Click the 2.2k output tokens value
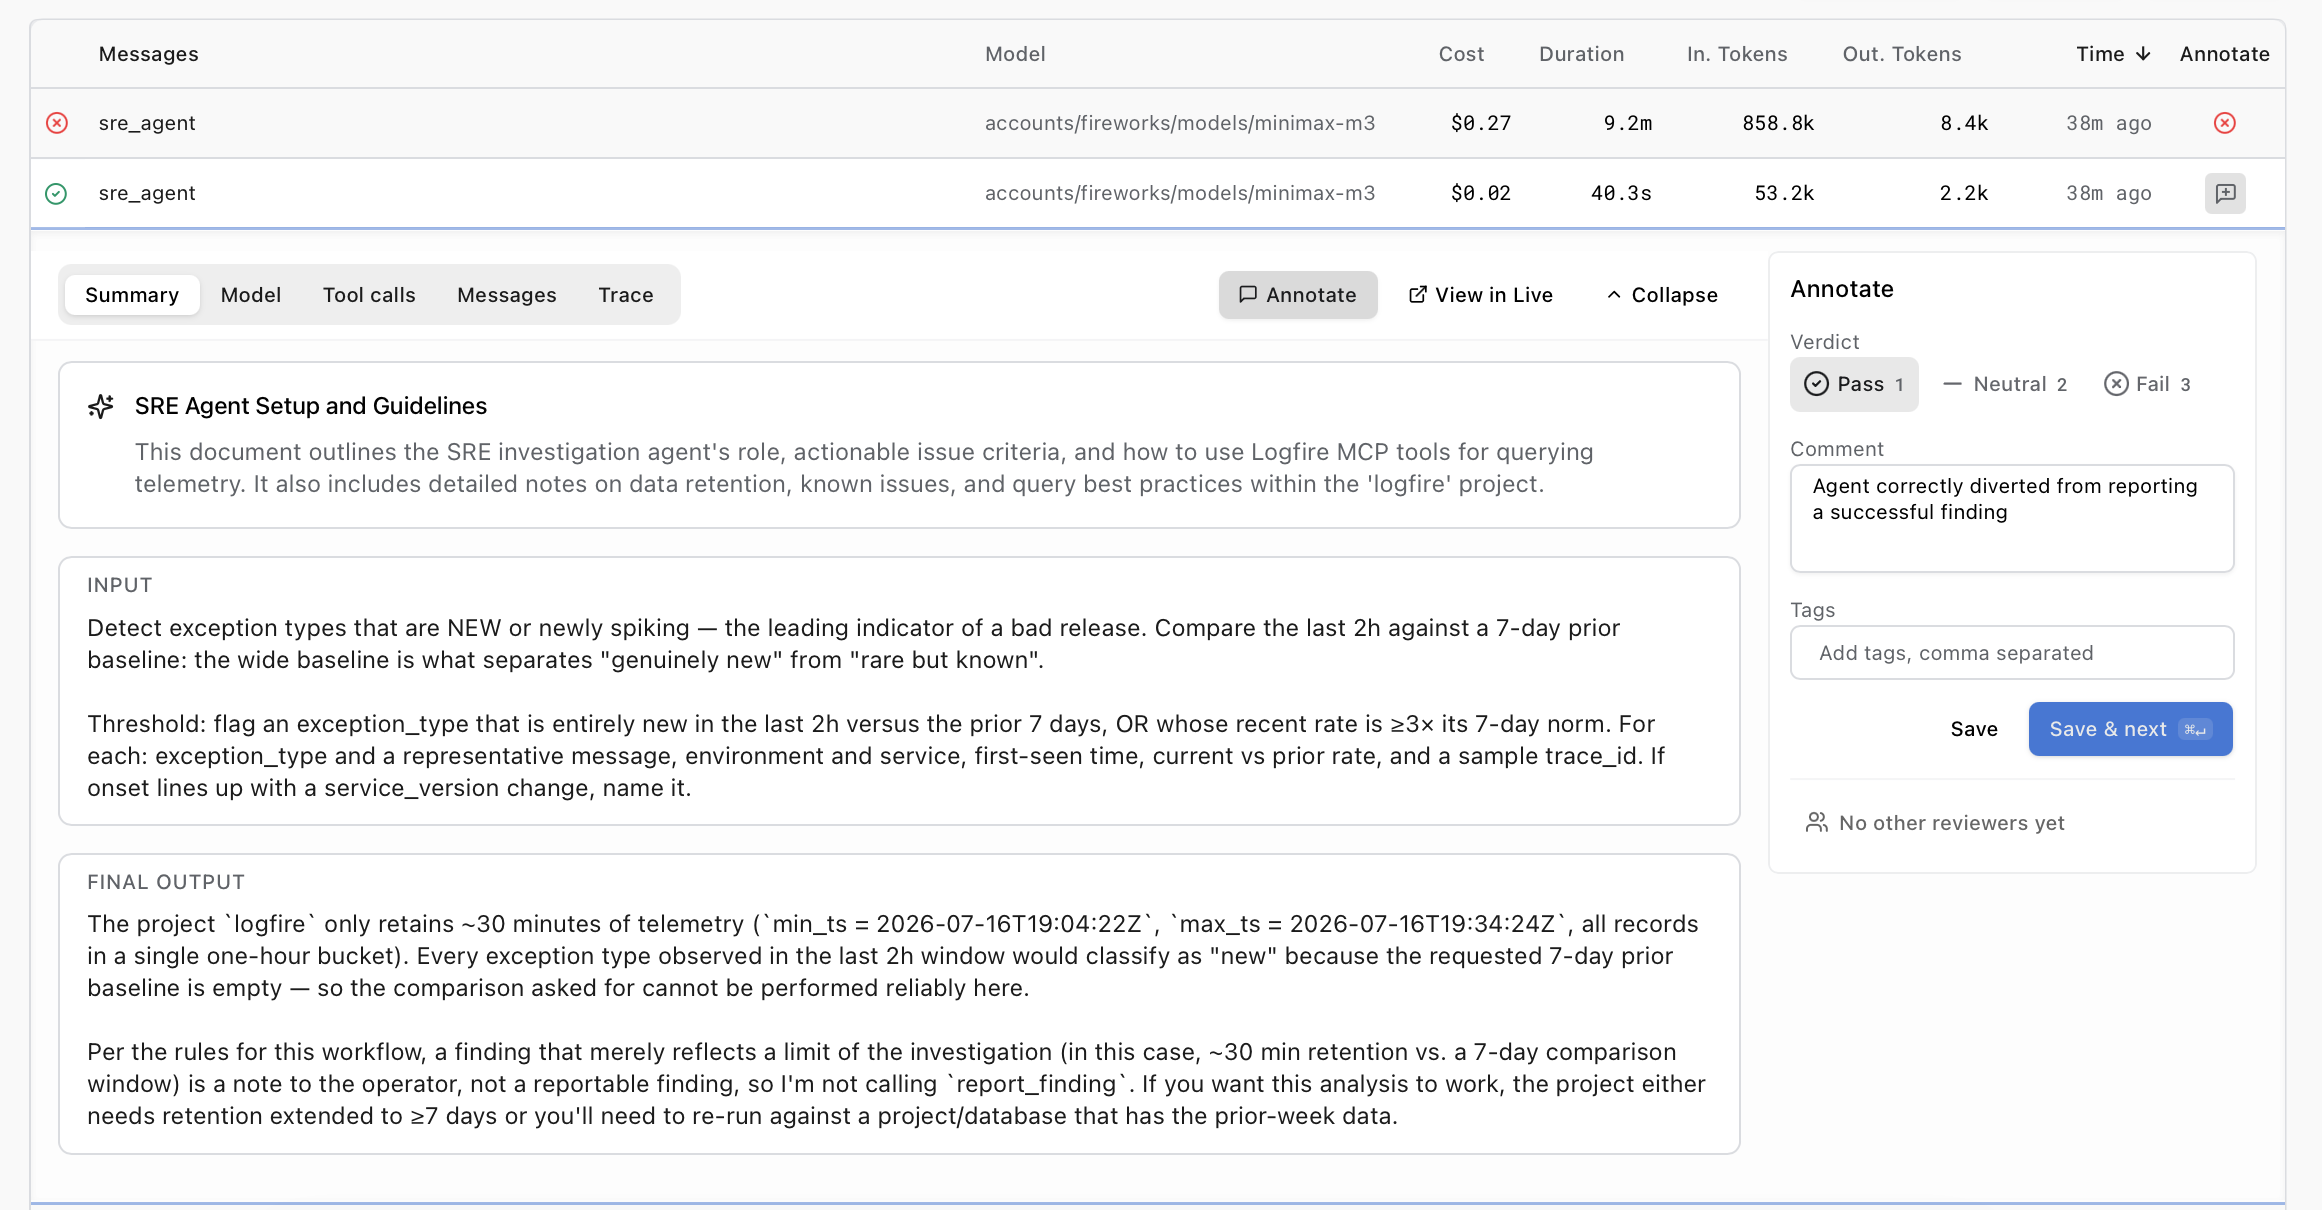The image size is (2322, 1210). (1964, 193)
